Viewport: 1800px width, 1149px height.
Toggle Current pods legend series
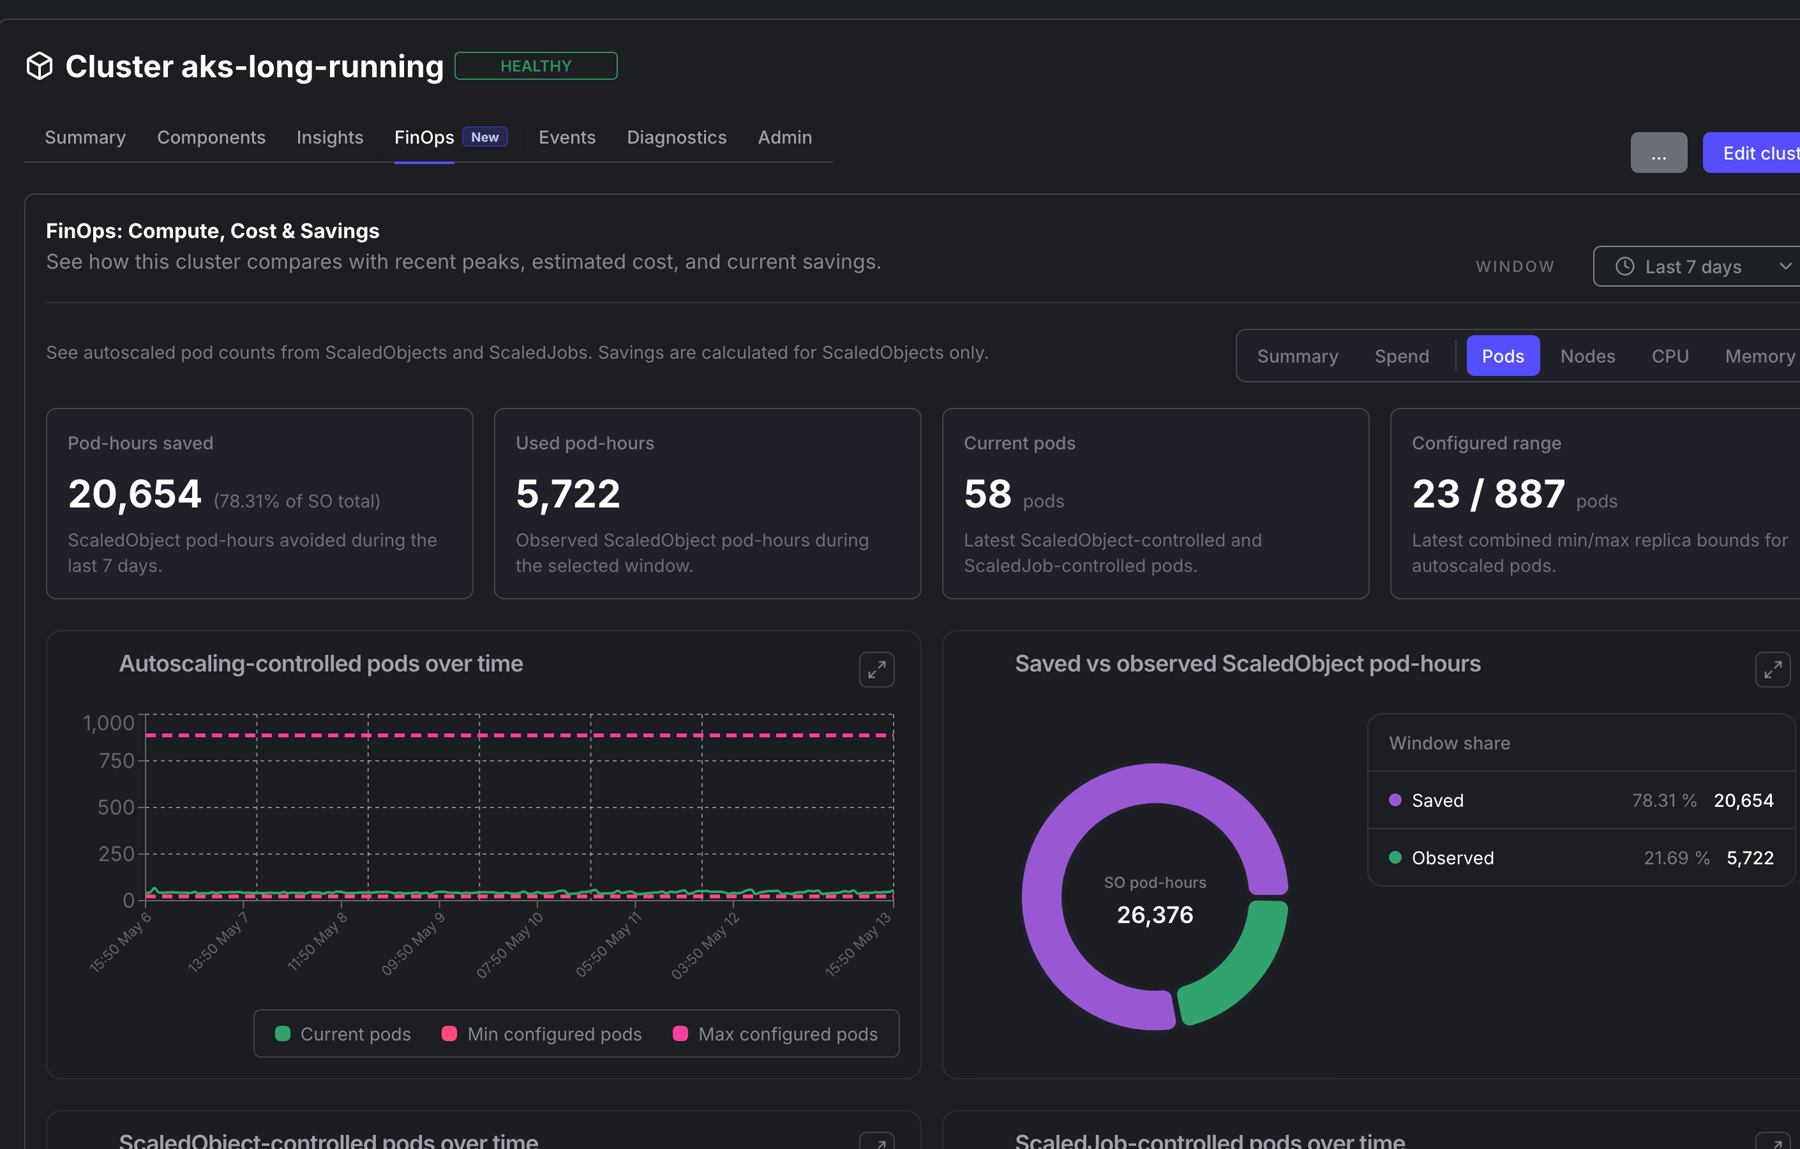343,1034
